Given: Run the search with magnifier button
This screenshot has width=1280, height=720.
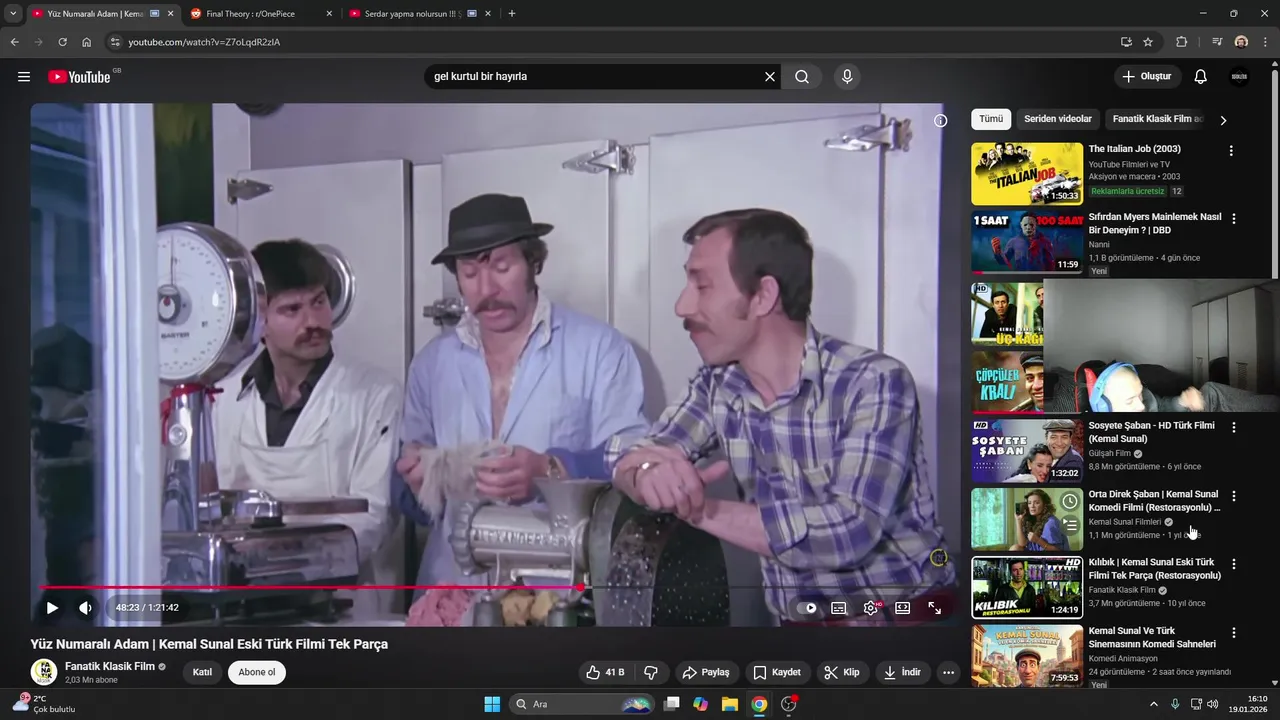Looking at the screenshot, I should pos(802,77).
